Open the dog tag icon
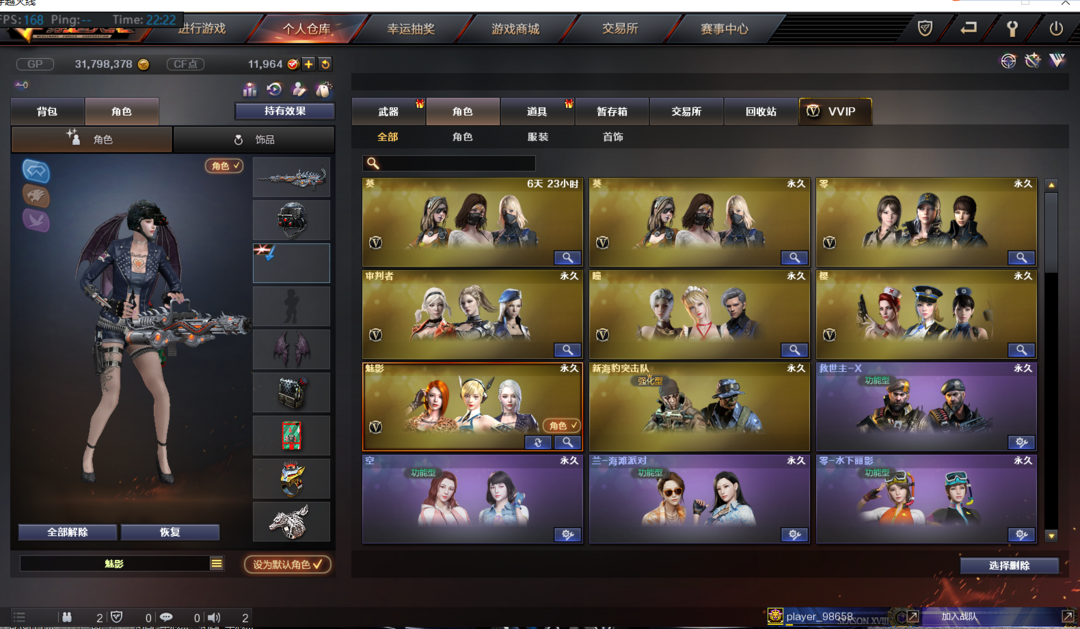The width and height of the screenshot is (1080, 629). coord(324,90)
